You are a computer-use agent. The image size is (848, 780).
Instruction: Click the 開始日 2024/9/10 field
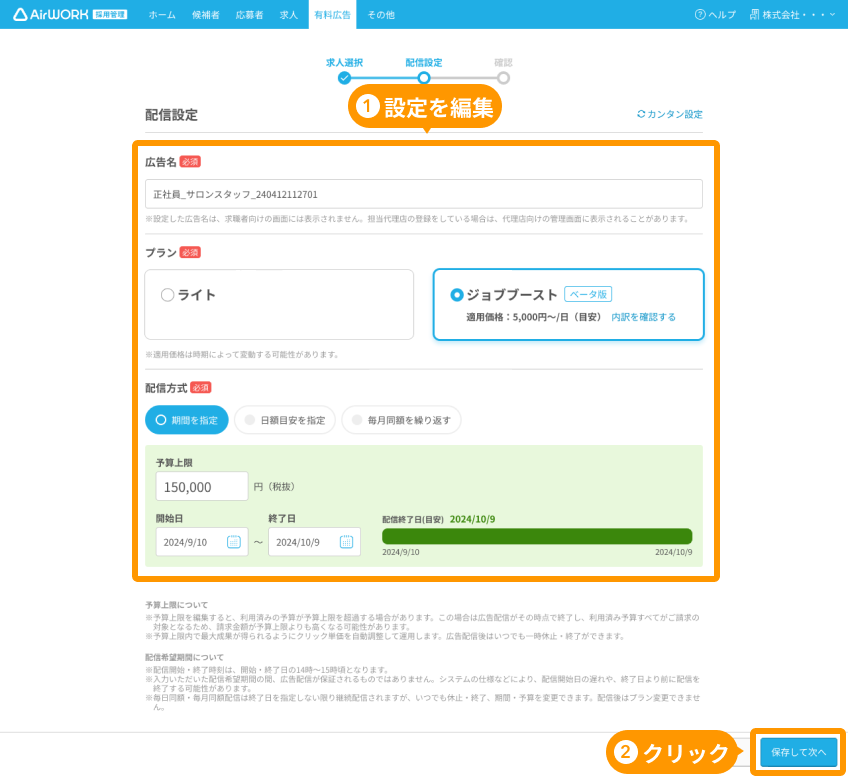pyautogui.click(x=202, y=541)
